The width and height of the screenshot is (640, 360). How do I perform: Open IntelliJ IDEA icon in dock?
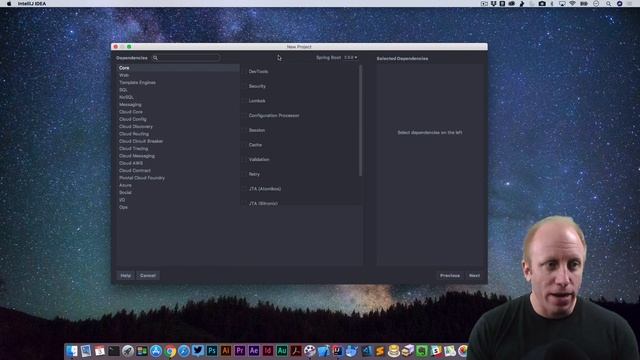coord(338,351)
